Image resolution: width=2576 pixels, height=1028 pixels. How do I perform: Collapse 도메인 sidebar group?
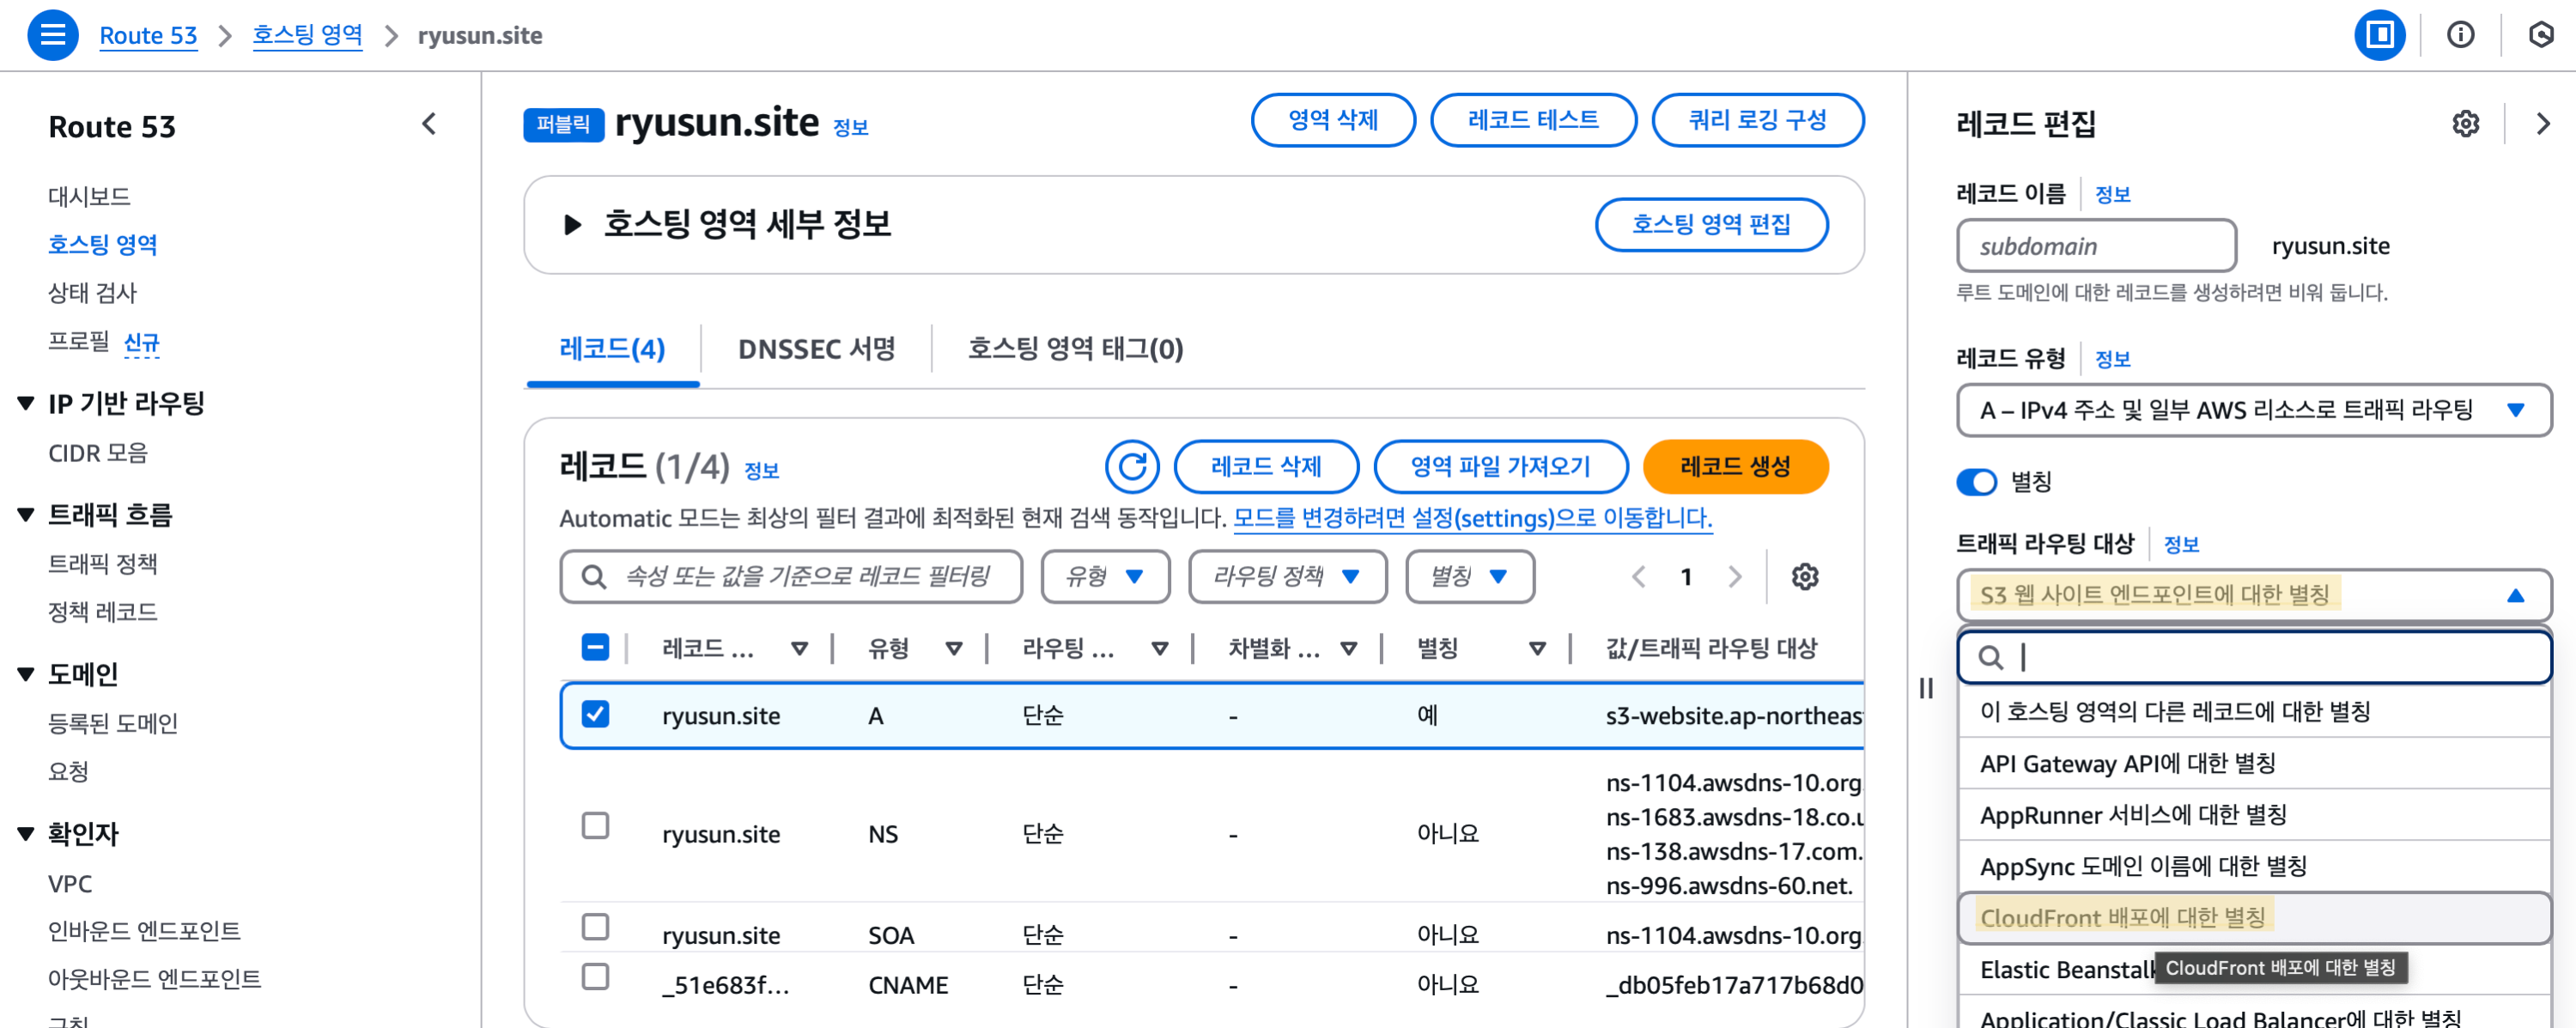(26, 674)
